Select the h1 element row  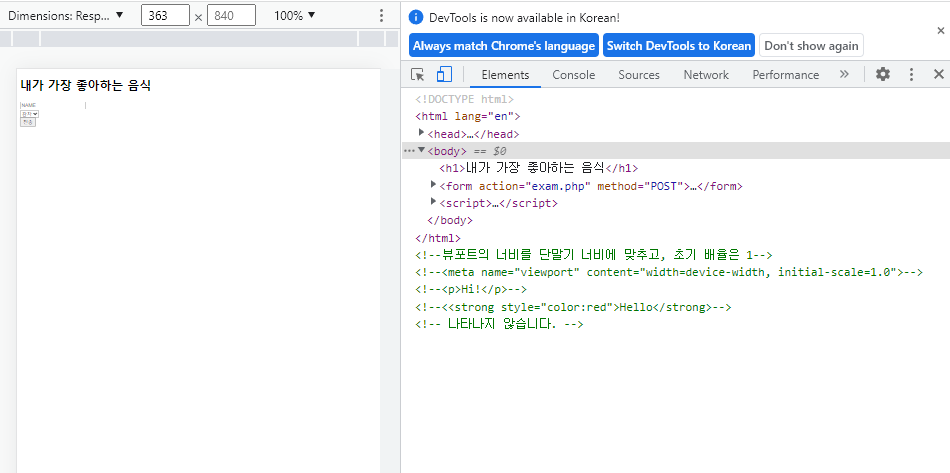click(539, 168)
